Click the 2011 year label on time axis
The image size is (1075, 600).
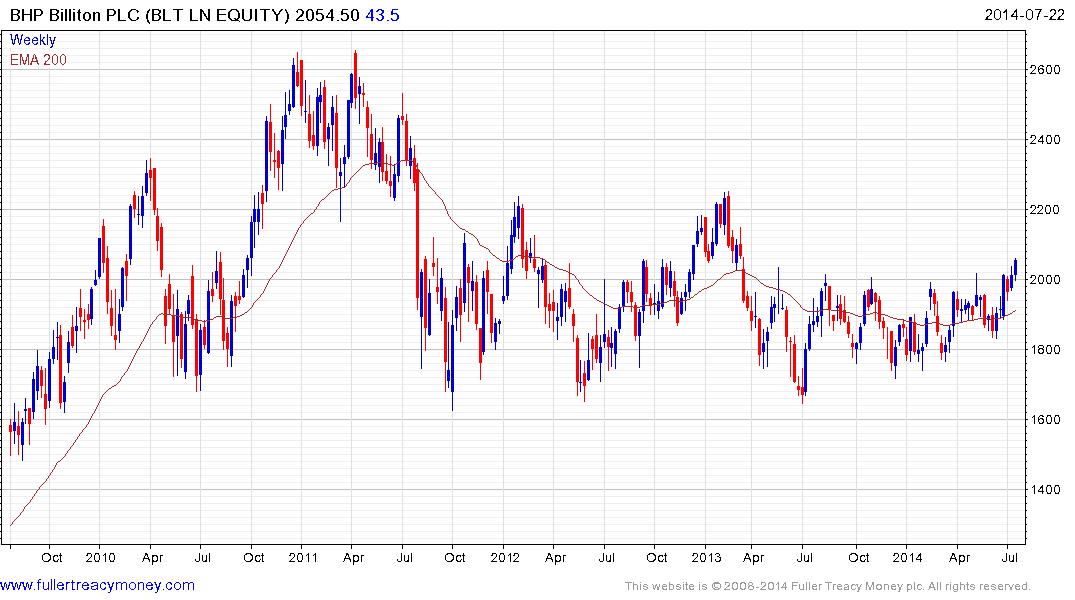(303, 557)
